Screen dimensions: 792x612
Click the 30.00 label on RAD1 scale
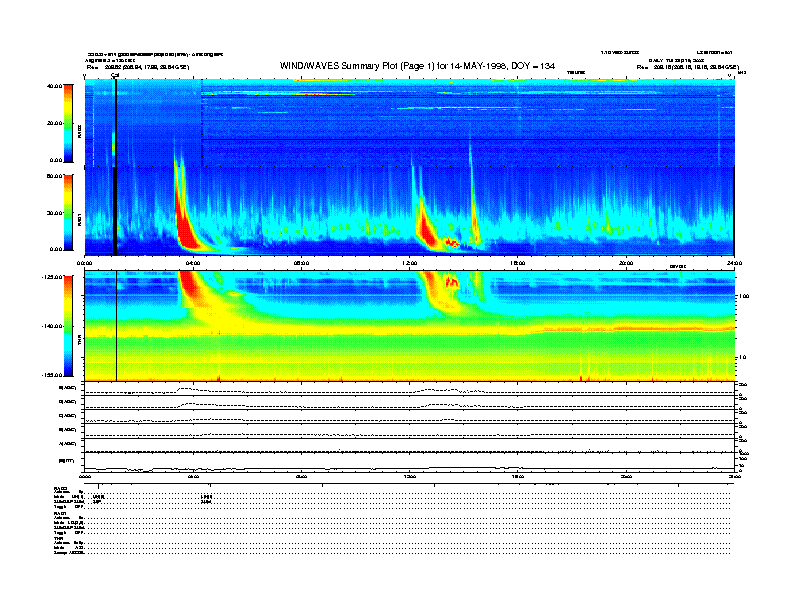[54, 213]
